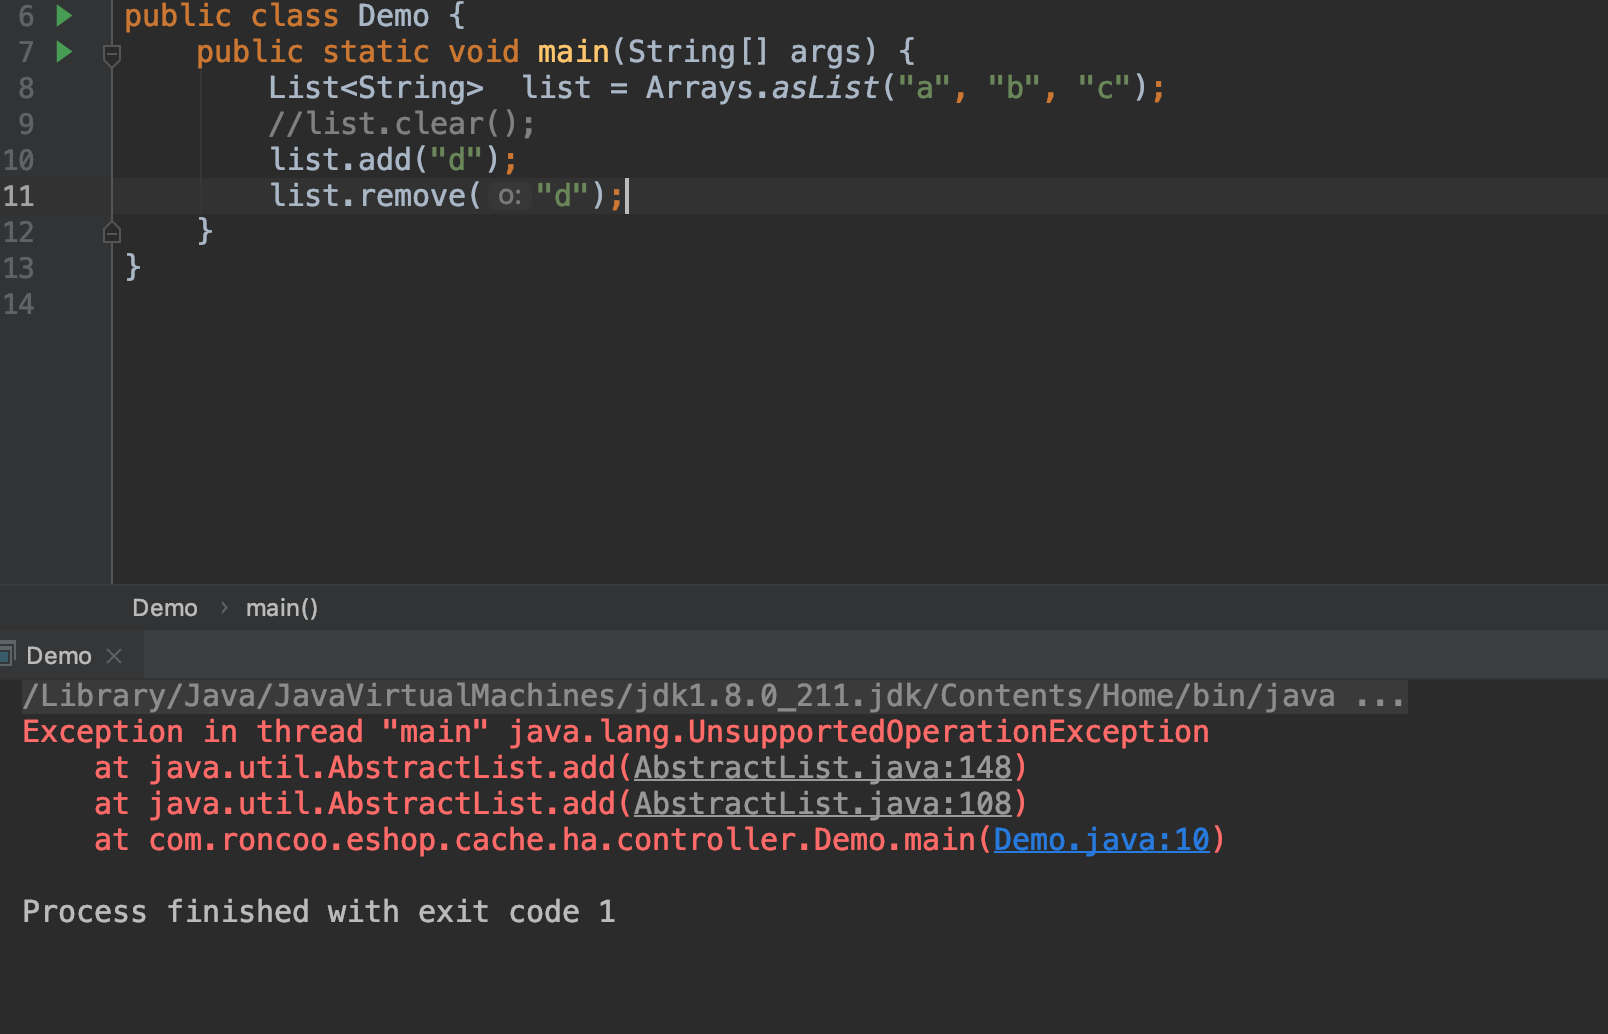This screenshot has height=1034, width=1608.
Task: Open the Demo.java:10 stack trace link
Action: tap(1101, 840)
